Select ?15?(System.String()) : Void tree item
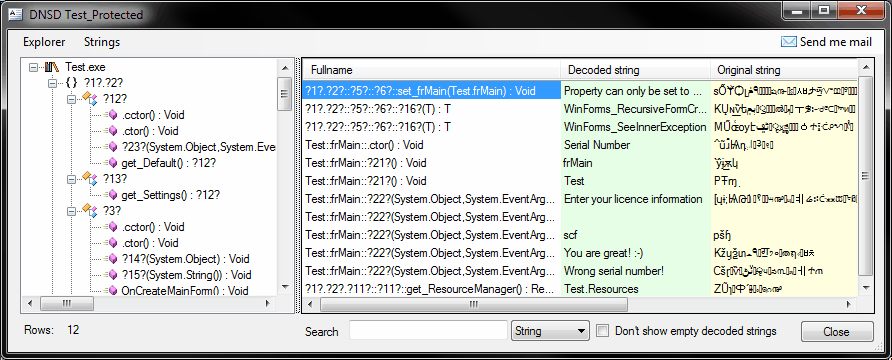This screenshot has width=892, height=360. point(186,275)
